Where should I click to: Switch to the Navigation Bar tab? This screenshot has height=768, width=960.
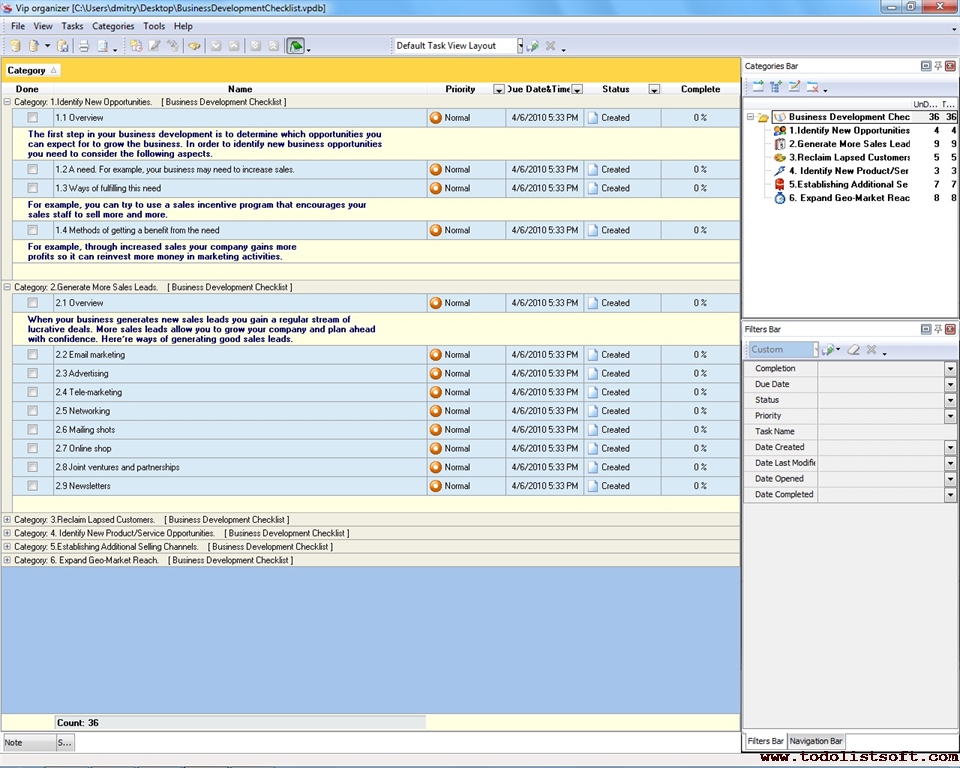point(816,741)
